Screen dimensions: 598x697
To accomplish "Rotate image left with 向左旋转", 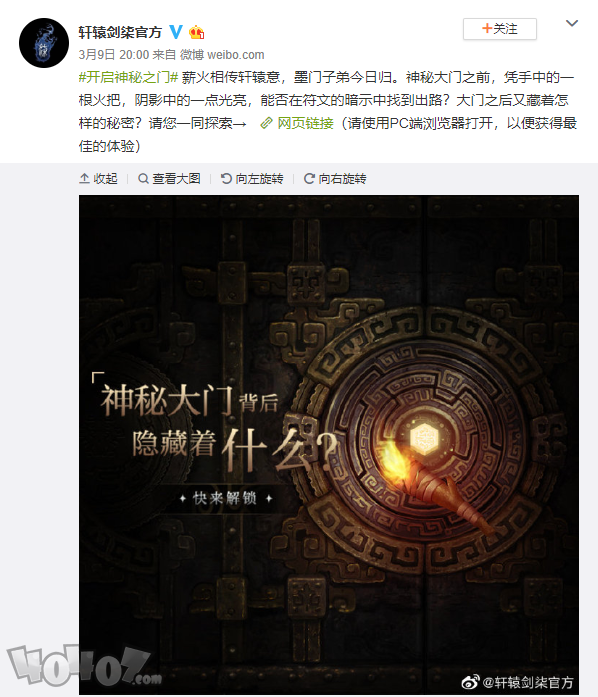I will [252, 179].
